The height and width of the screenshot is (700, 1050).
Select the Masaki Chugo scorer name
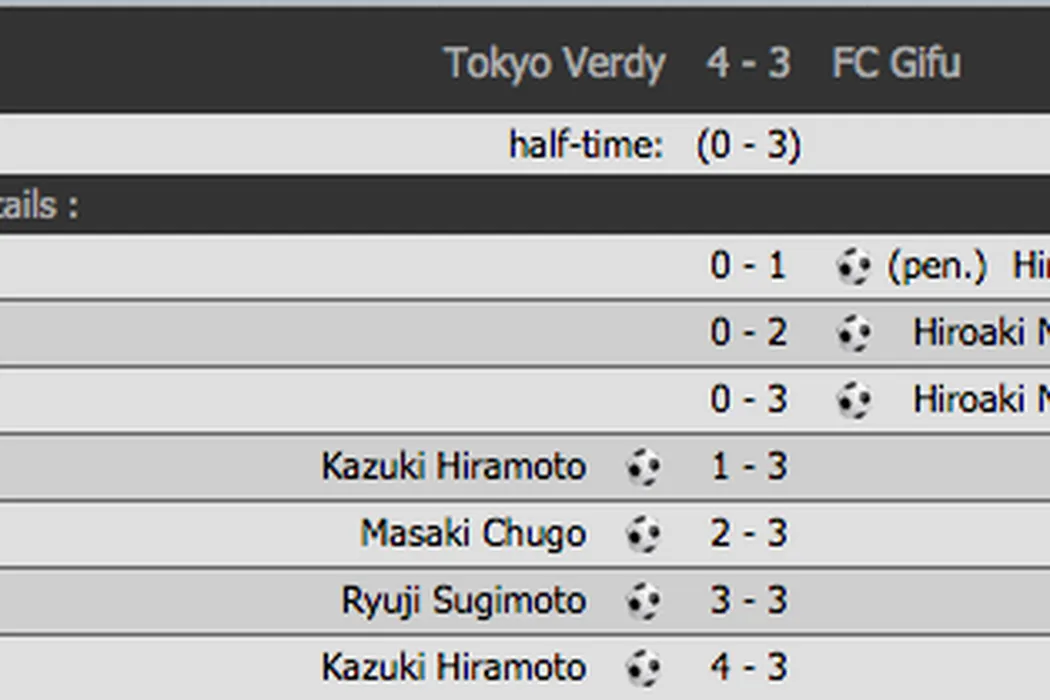click(x=473, y=534)
